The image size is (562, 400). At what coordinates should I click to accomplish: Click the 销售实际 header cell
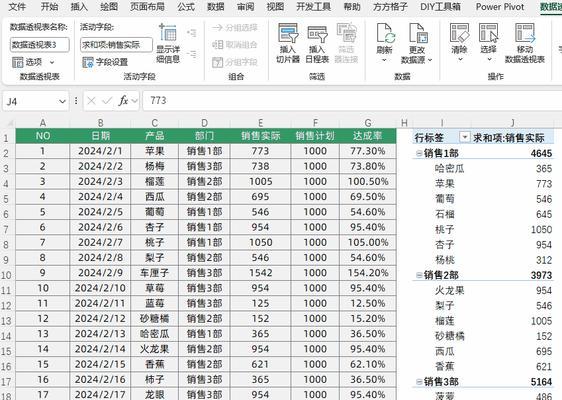(x=261, y=136)
